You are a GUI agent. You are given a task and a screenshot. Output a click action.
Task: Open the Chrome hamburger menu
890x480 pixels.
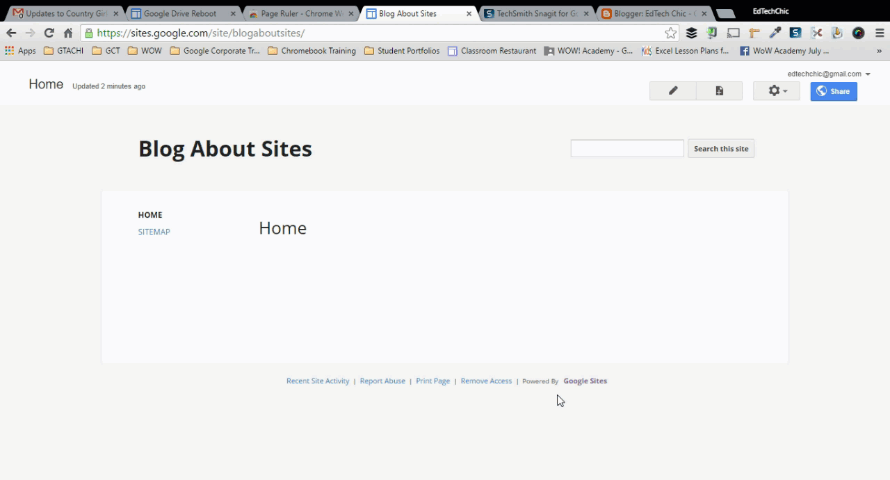(x=879, y=33)
